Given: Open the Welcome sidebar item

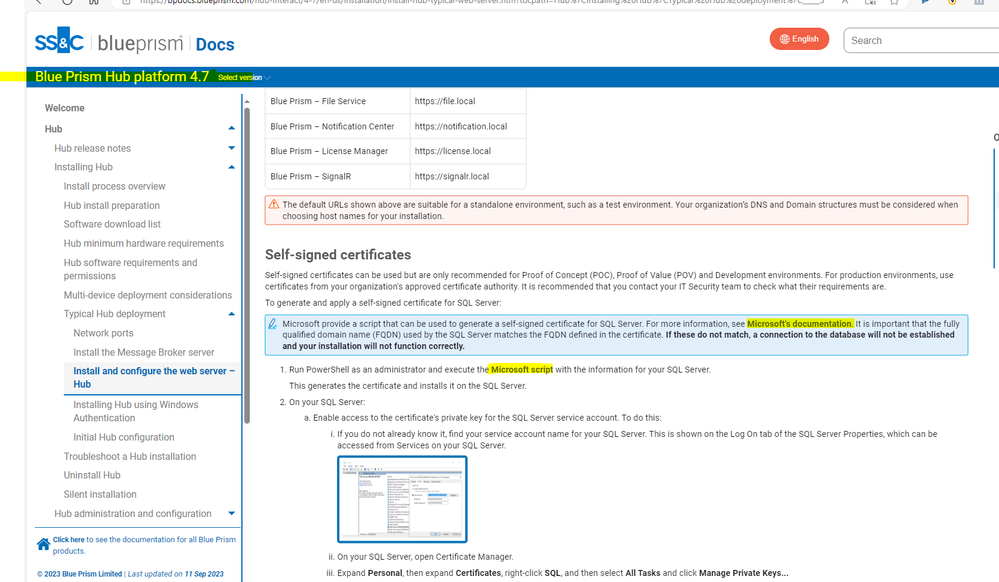Looking at the screenshot, I should pyautogui.click(x=64, y=108).
